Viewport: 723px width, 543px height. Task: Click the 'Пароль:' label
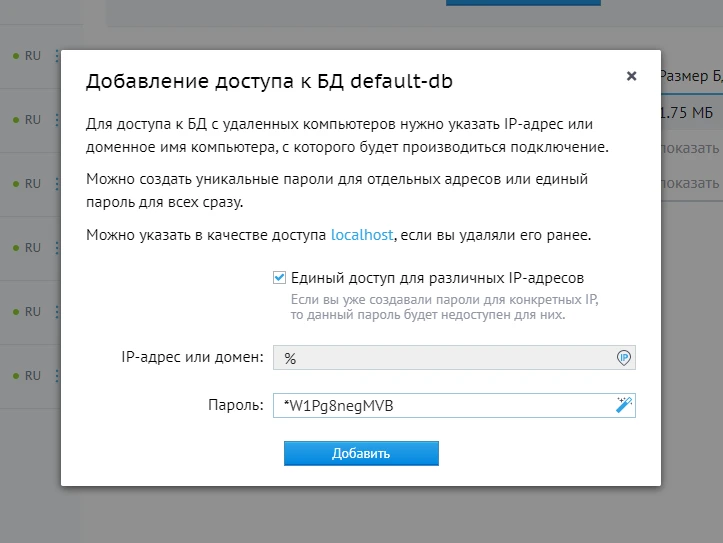(x=236, y=405)
